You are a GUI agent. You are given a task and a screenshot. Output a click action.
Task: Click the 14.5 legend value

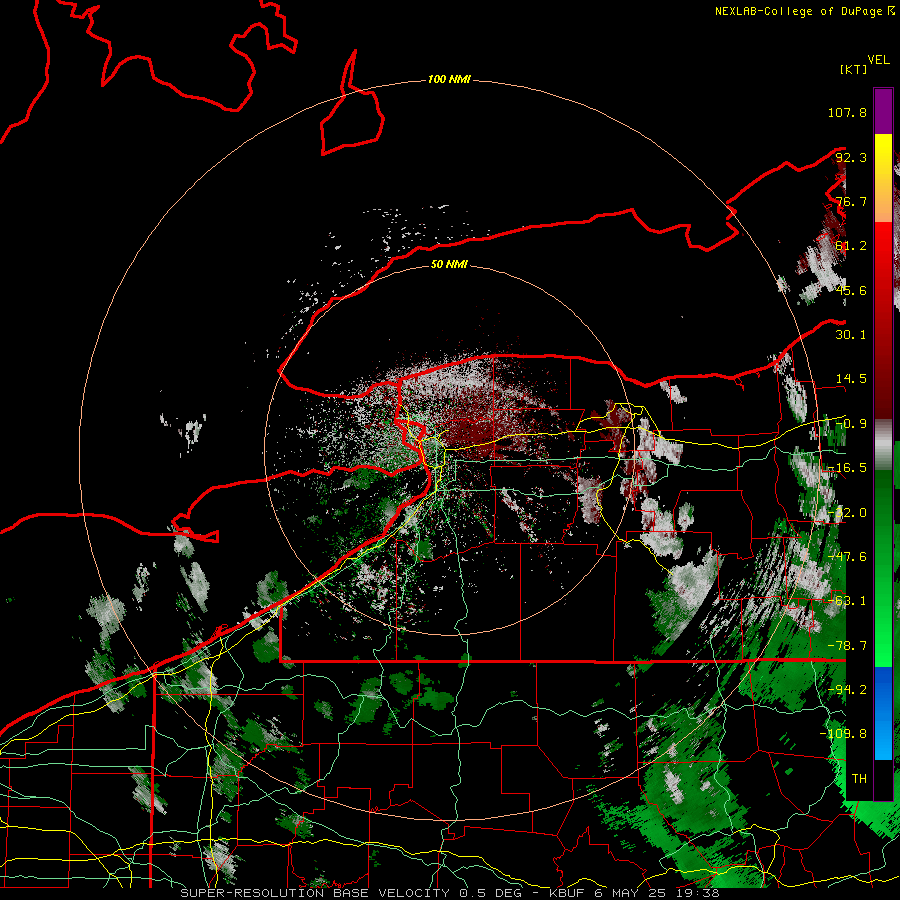pyautogui.click(x=851, y=379)
